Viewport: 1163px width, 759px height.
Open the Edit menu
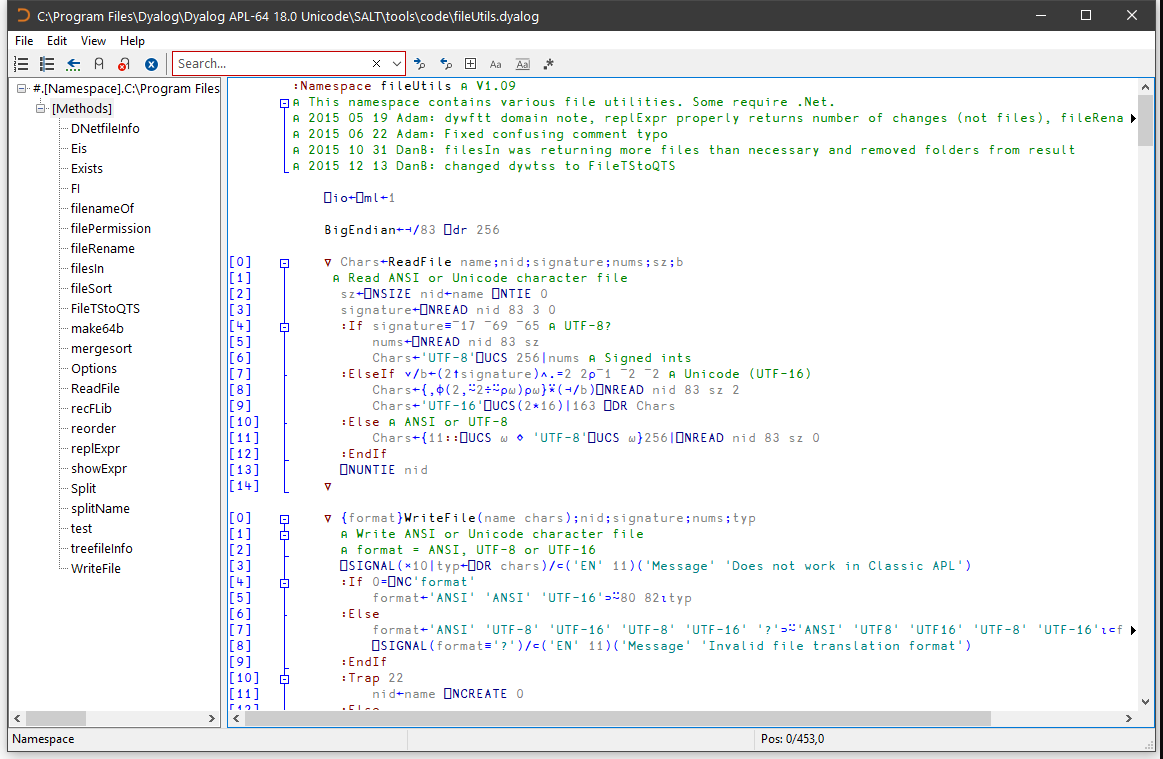[57, 41]
